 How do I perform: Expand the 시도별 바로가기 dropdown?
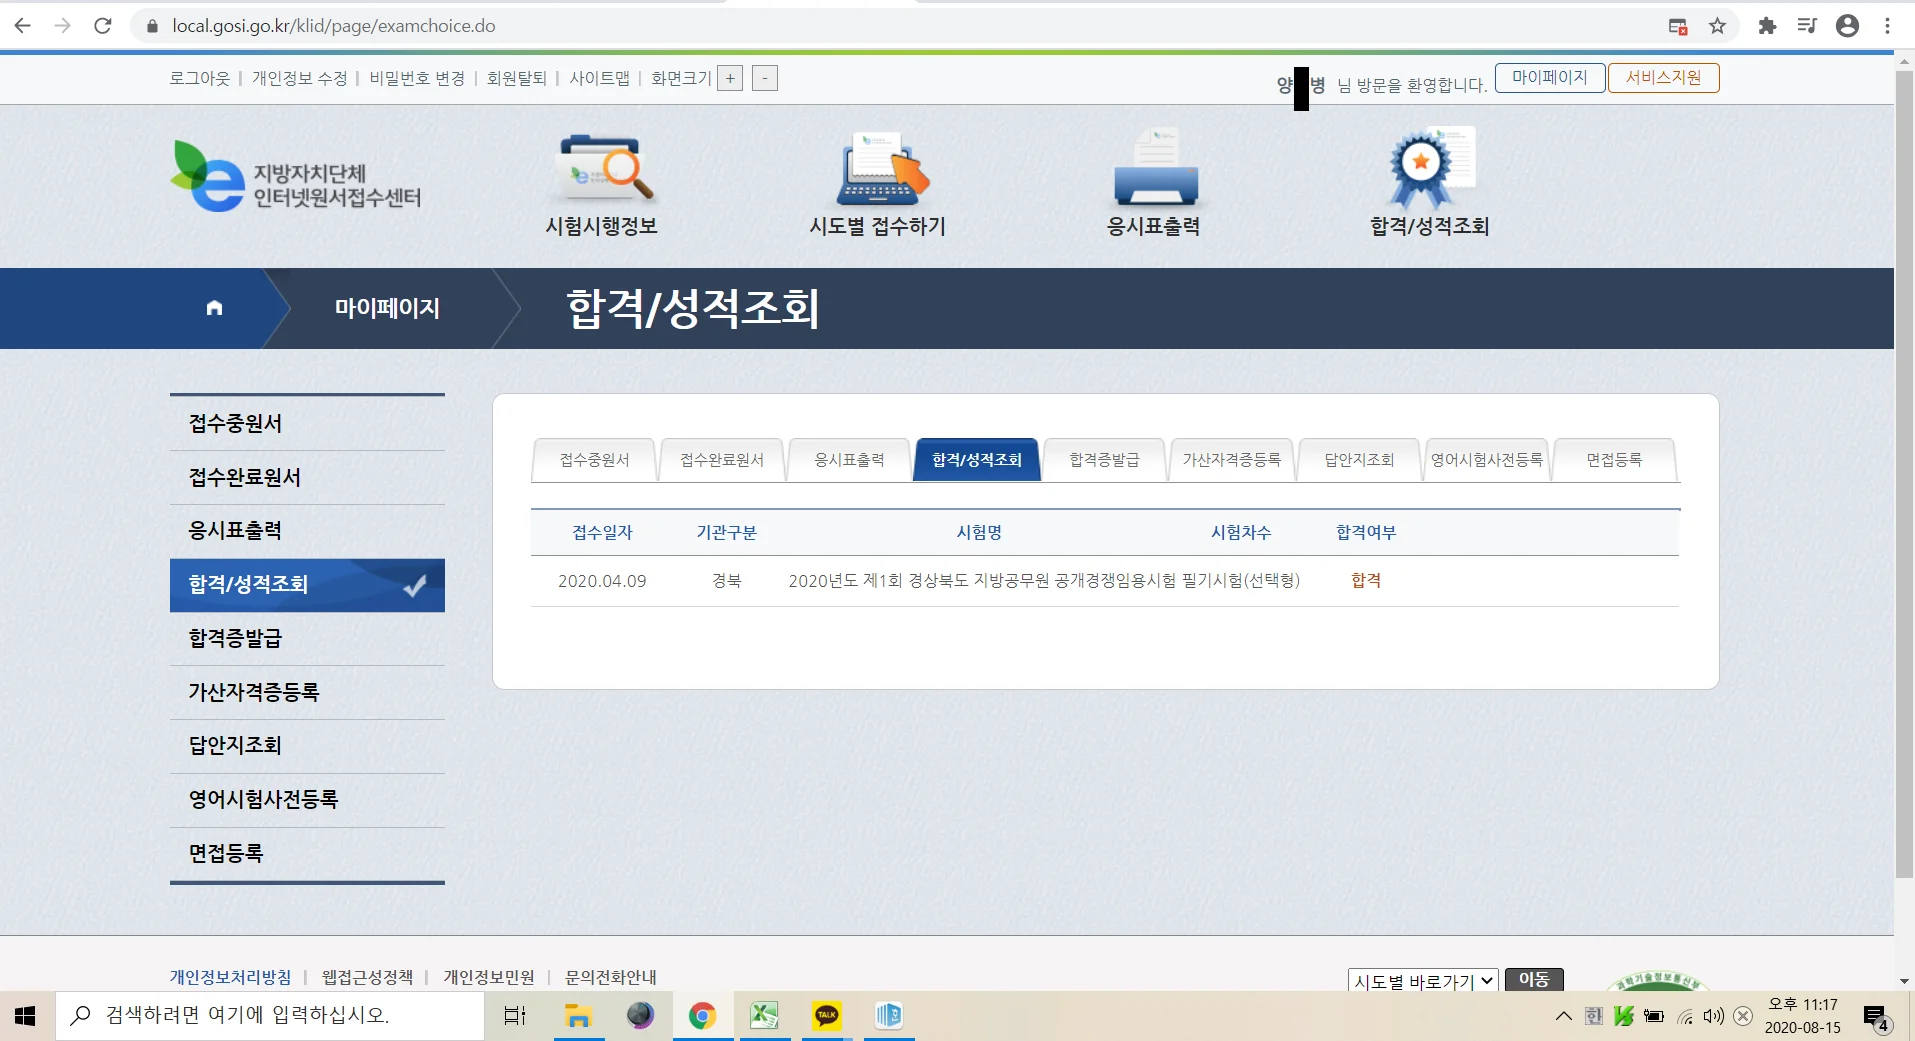coord(1422,981)
